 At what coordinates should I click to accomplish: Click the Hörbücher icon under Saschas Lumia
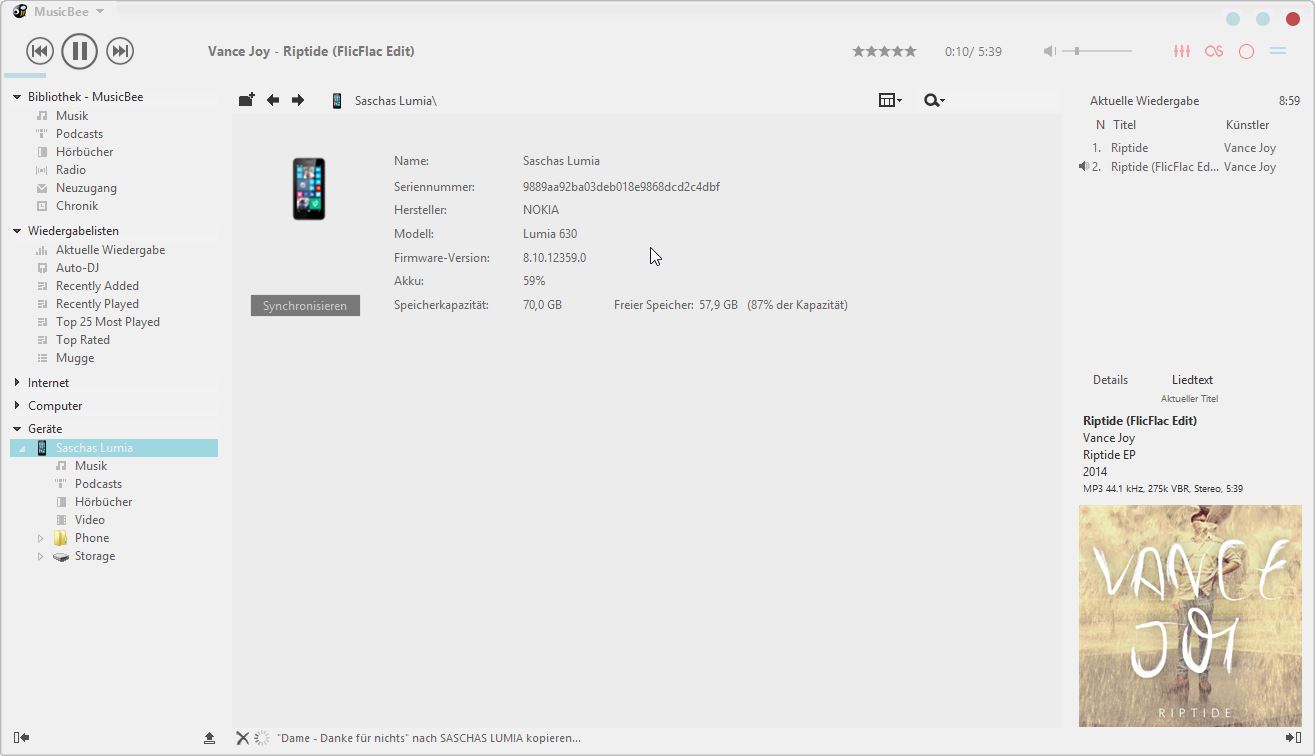point(61,502)
